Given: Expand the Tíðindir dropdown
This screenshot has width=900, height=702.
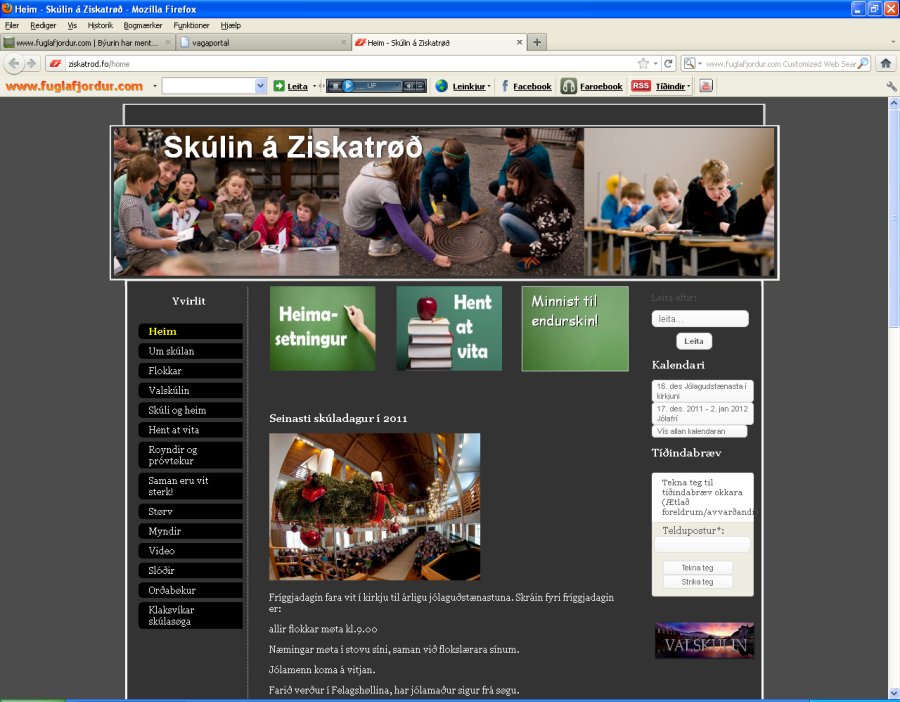Looking at the screenshot, I should (x=689, y=87).
